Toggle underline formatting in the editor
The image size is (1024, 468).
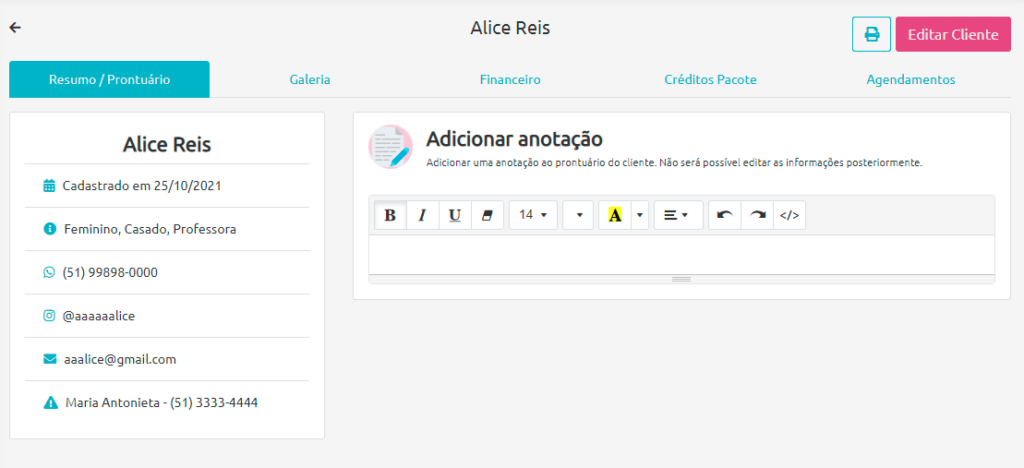(455, 215)
